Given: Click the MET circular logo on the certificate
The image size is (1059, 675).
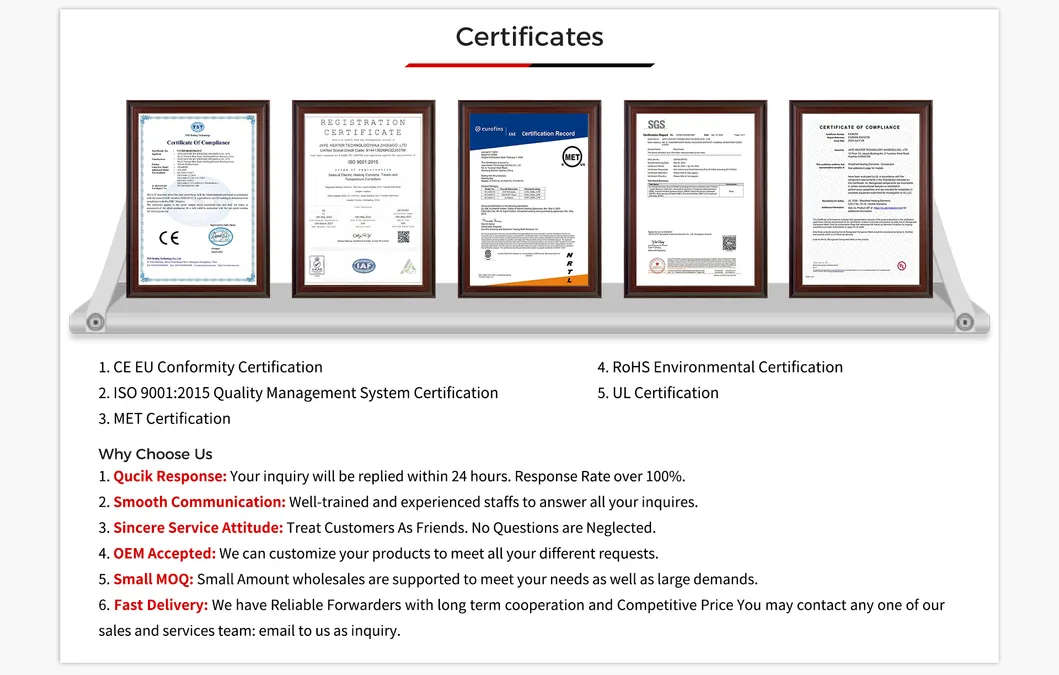Looking at the screenshot, I should 572,158.
